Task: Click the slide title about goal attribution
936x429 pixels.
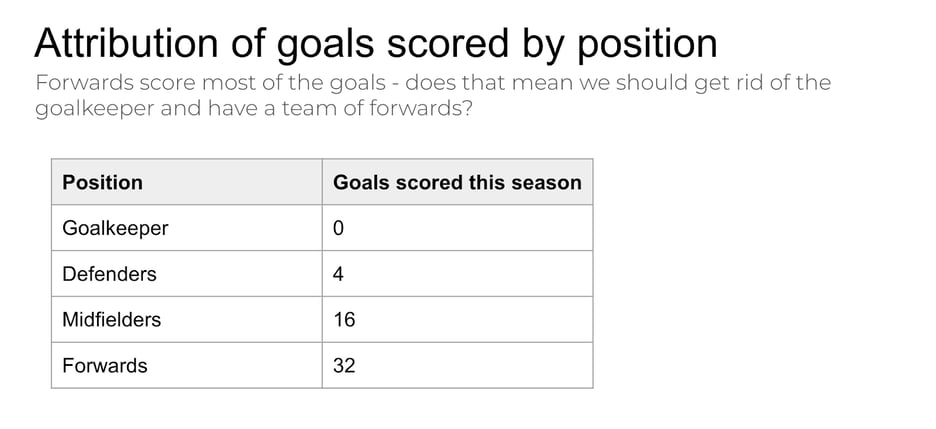Action: tap(375, 43)
